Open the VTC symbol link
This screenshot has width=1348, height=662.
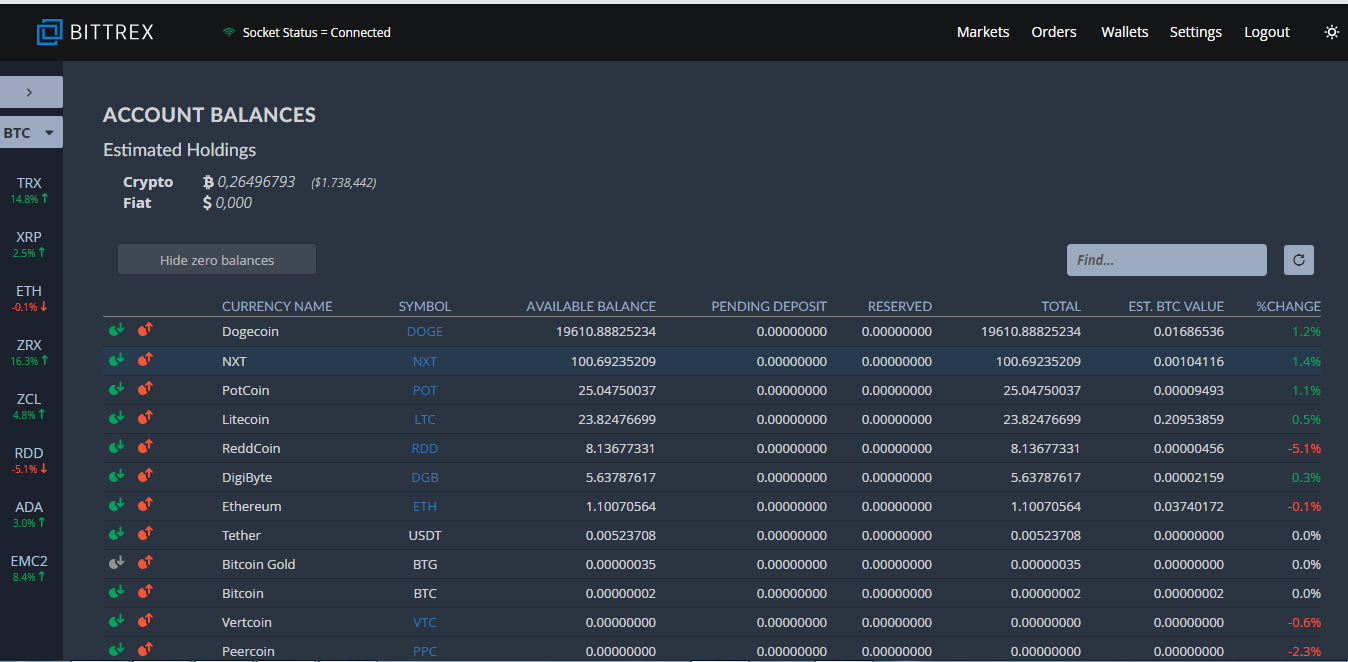(425, 622)
